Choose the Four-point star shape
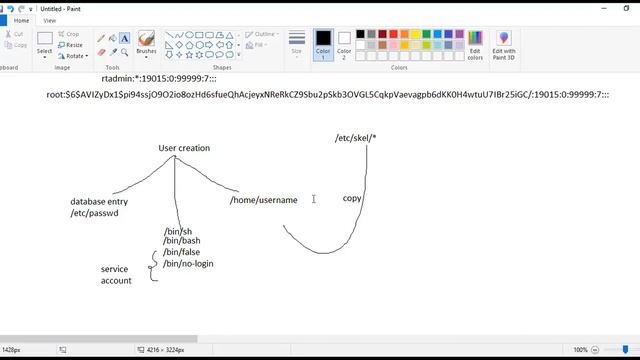 tap(179, 55)
